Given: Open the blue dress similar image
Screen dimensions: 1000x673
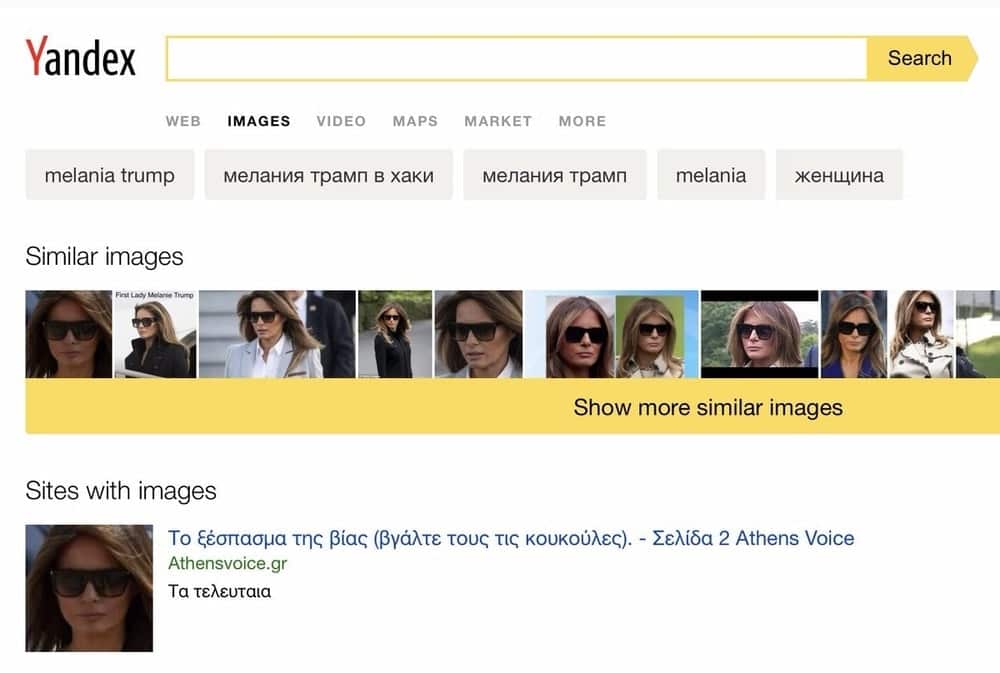Looking at the screenshot, I should tap(854, 334).
